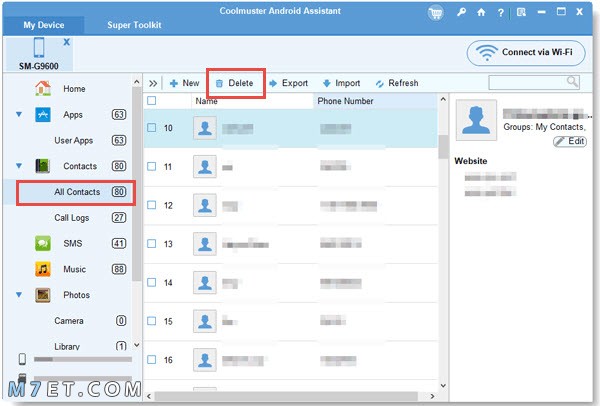Collapse the Photos tree arrow
The image size is (600, 406).
coord(19,295)
